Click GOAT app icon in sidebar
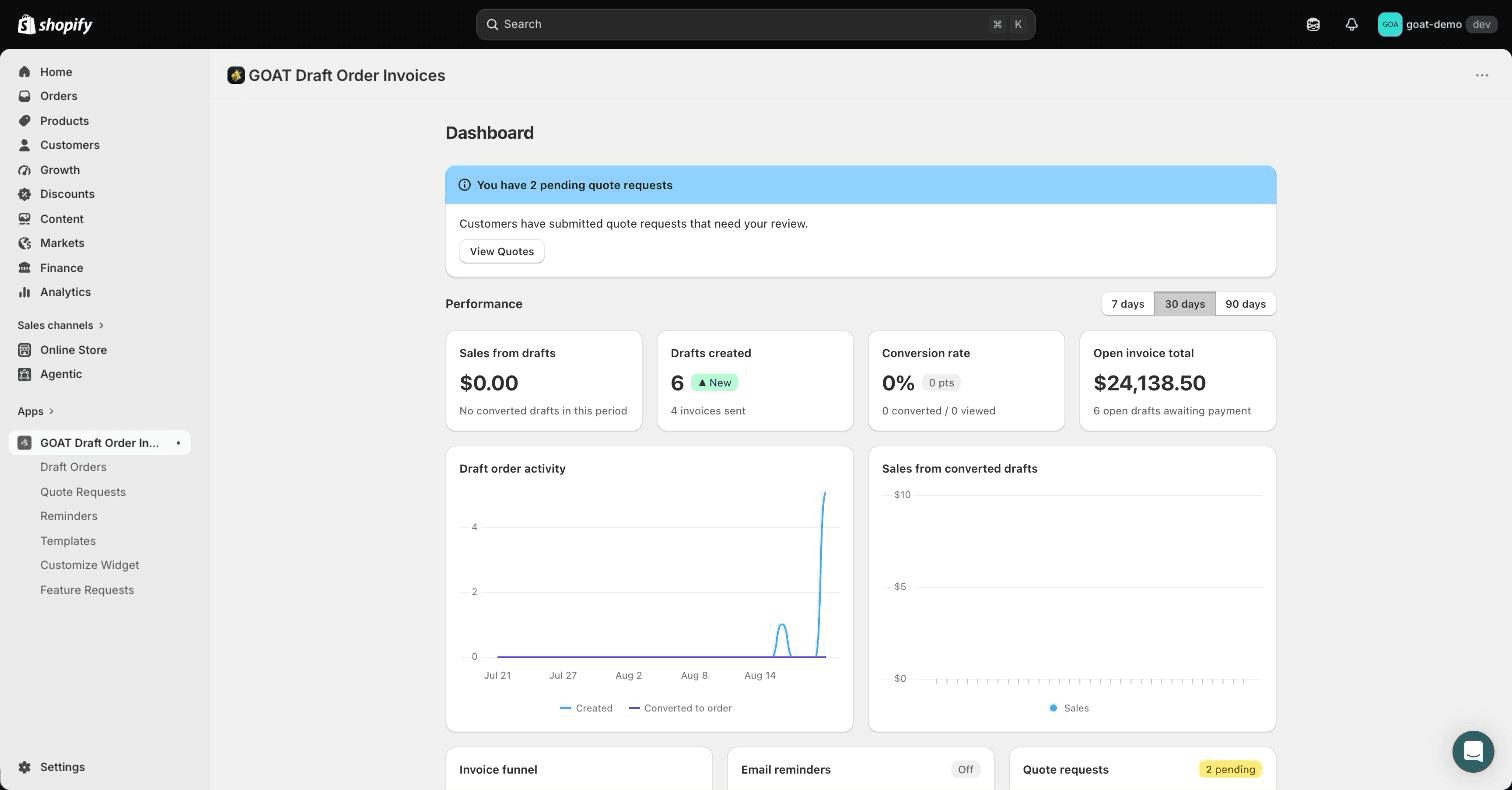The height and width of the screenshot is (790, 1512). click(25, 443)
